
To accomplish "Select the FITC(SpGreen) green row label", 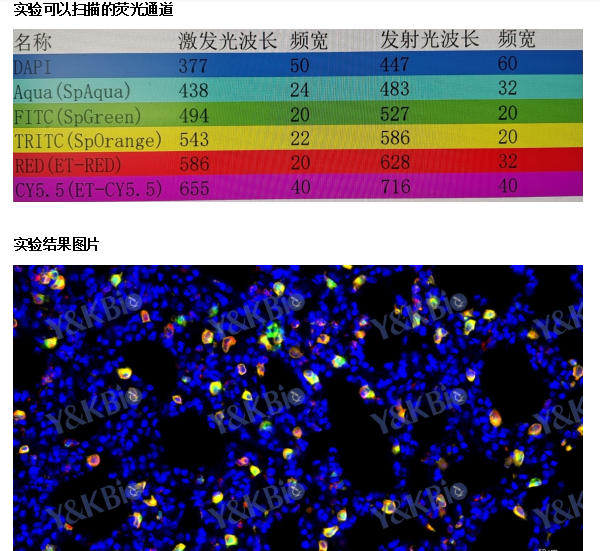I will [74, 116].
